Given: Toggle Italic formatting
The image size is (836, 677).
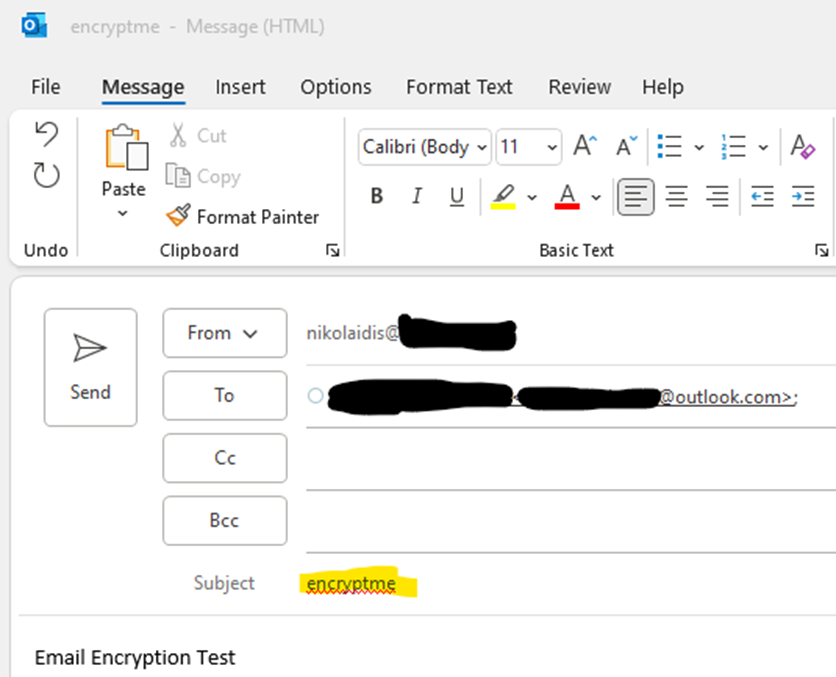Looking at the screenshot, I should [417, 197].
